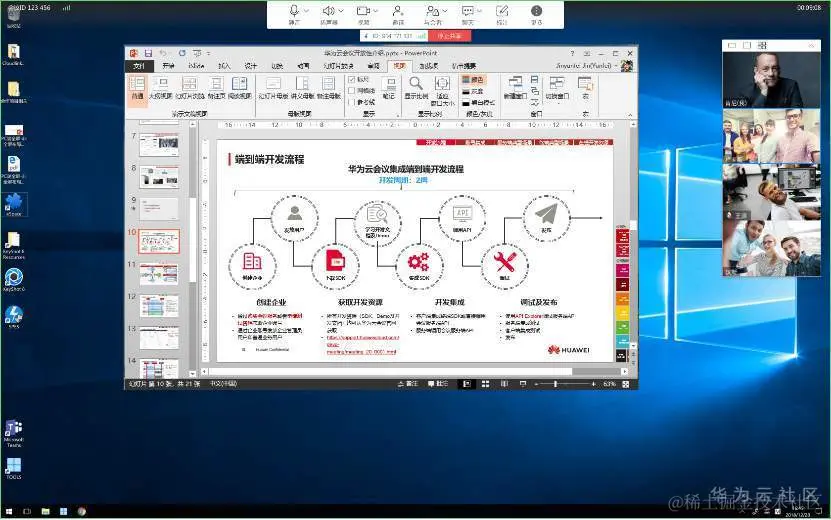Toggle the Notes (备注) pane from status bar
The image size is (831, 520).
coord(408,384)
